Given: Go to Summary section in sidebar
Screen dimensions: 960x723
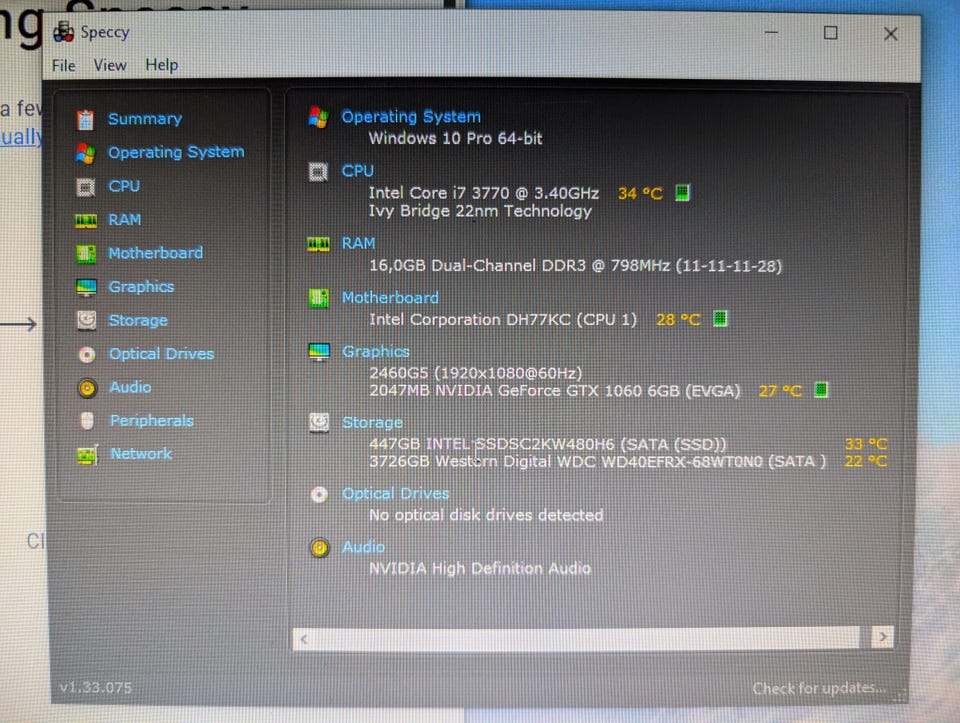Looking at the screenshot, I should (145, 119).
